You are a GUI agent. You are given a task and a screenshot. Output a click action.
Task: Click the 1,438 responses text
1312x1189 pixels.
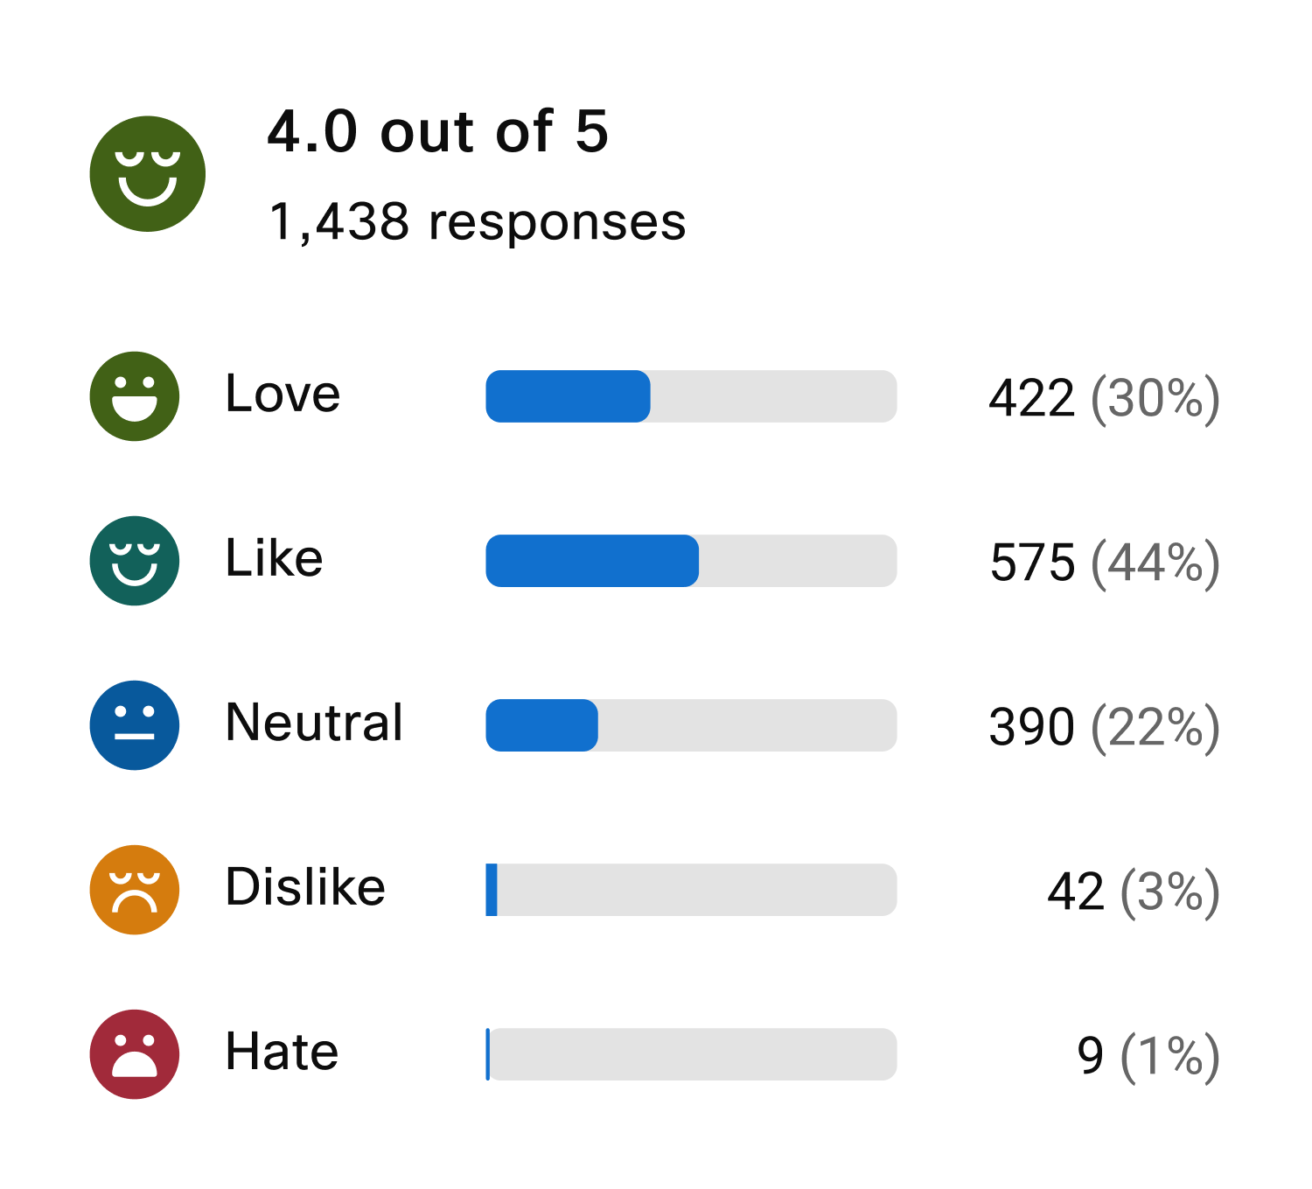(477, 222)
